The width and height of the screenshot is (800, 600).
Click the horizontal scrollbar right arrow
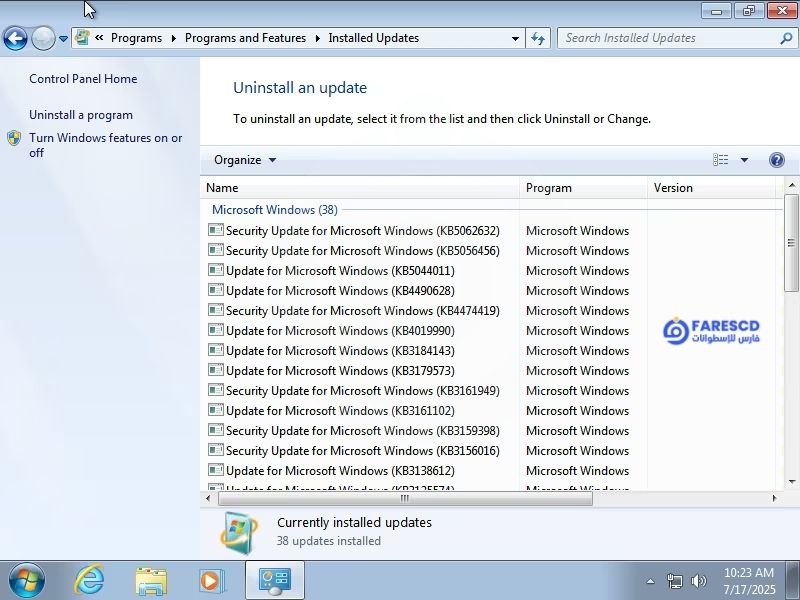[774, 498]
